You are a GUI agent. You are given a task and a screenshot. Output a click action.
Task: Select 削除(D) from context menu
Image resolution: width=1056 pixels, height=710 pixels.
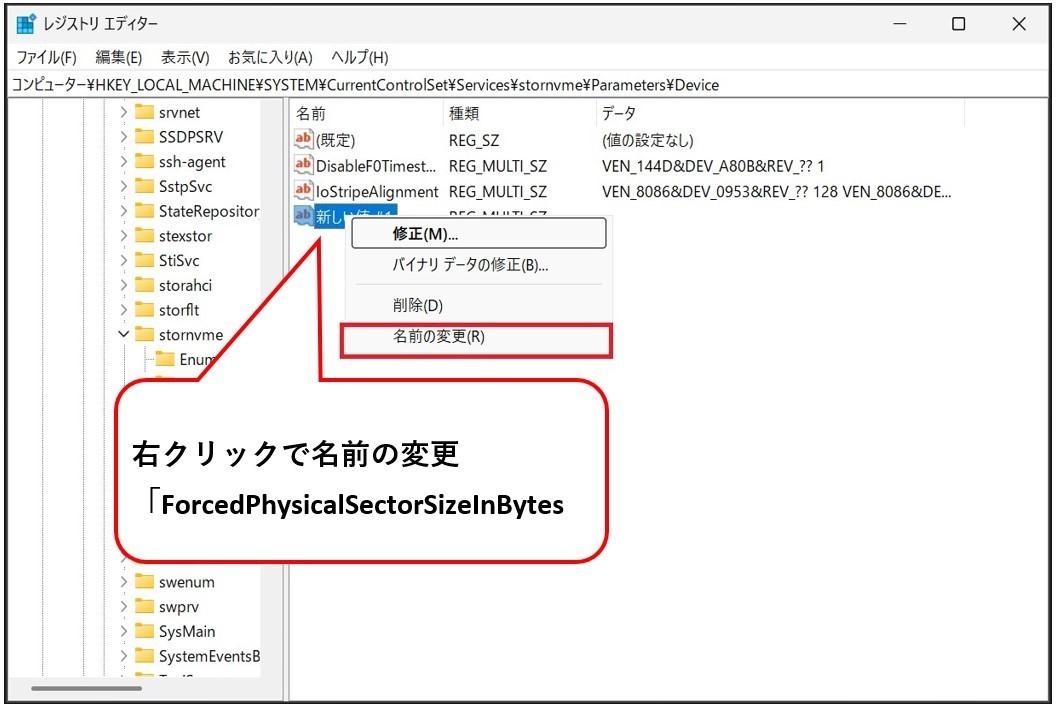click(417, 306)
